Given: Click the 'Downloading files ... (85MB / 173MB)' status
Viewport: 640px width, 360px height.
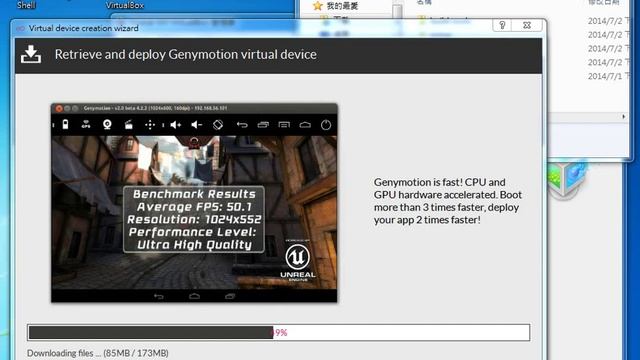Looking at the screenshot, I should (98, 353).
